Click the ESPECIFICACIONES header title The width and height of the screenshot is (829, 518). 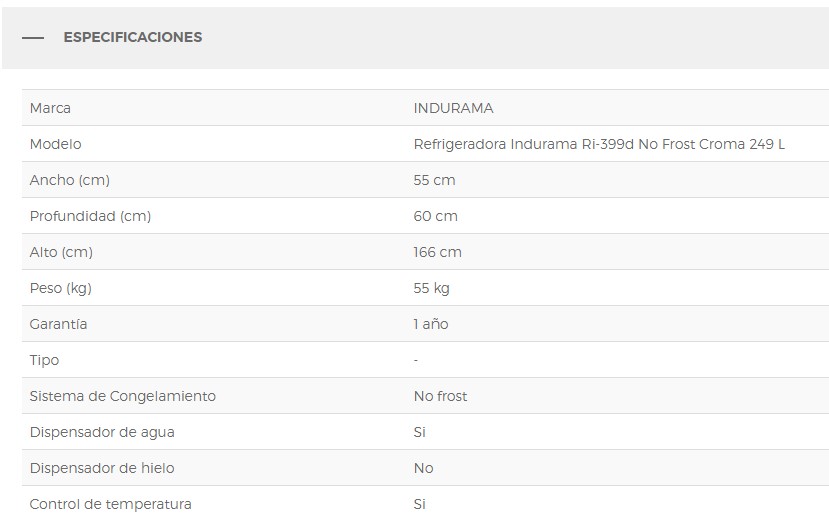(132, 37)
